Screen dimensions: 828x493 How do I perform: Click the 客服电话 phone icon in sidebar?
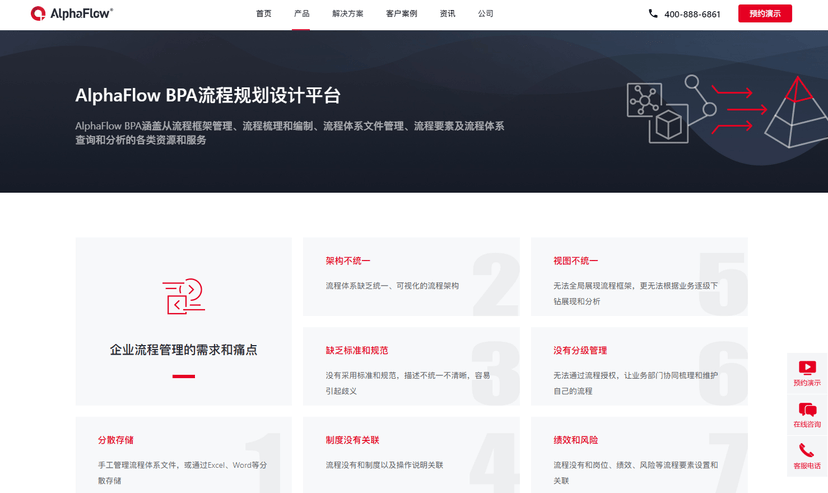click(807, 450)
